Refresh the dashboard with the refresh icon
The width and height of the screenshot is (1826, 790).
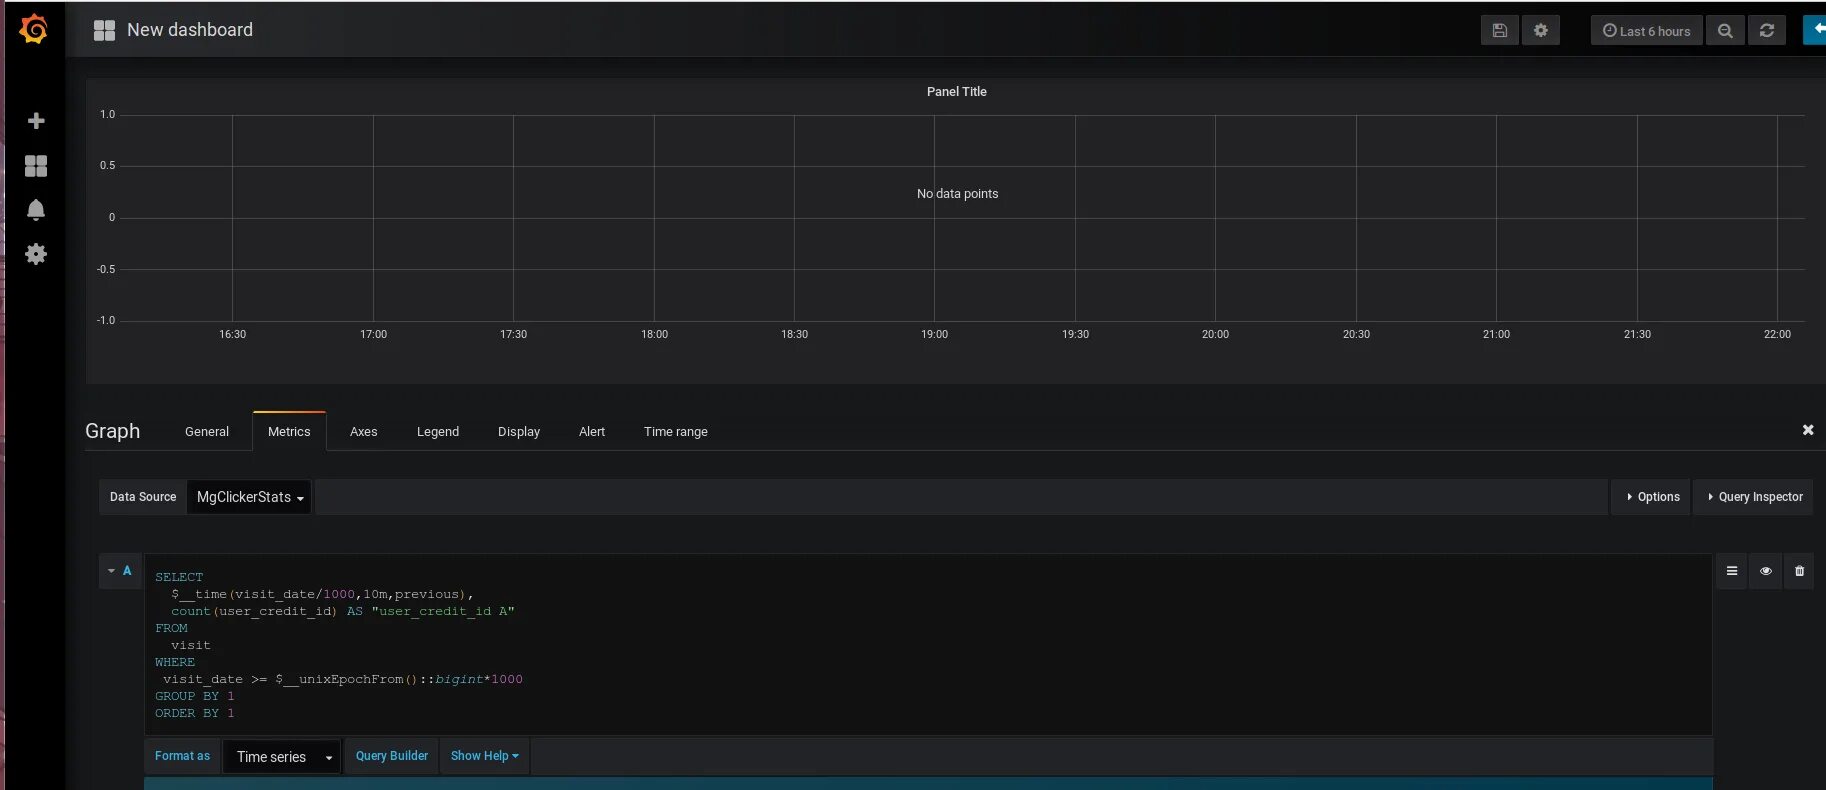[1767, 30]
